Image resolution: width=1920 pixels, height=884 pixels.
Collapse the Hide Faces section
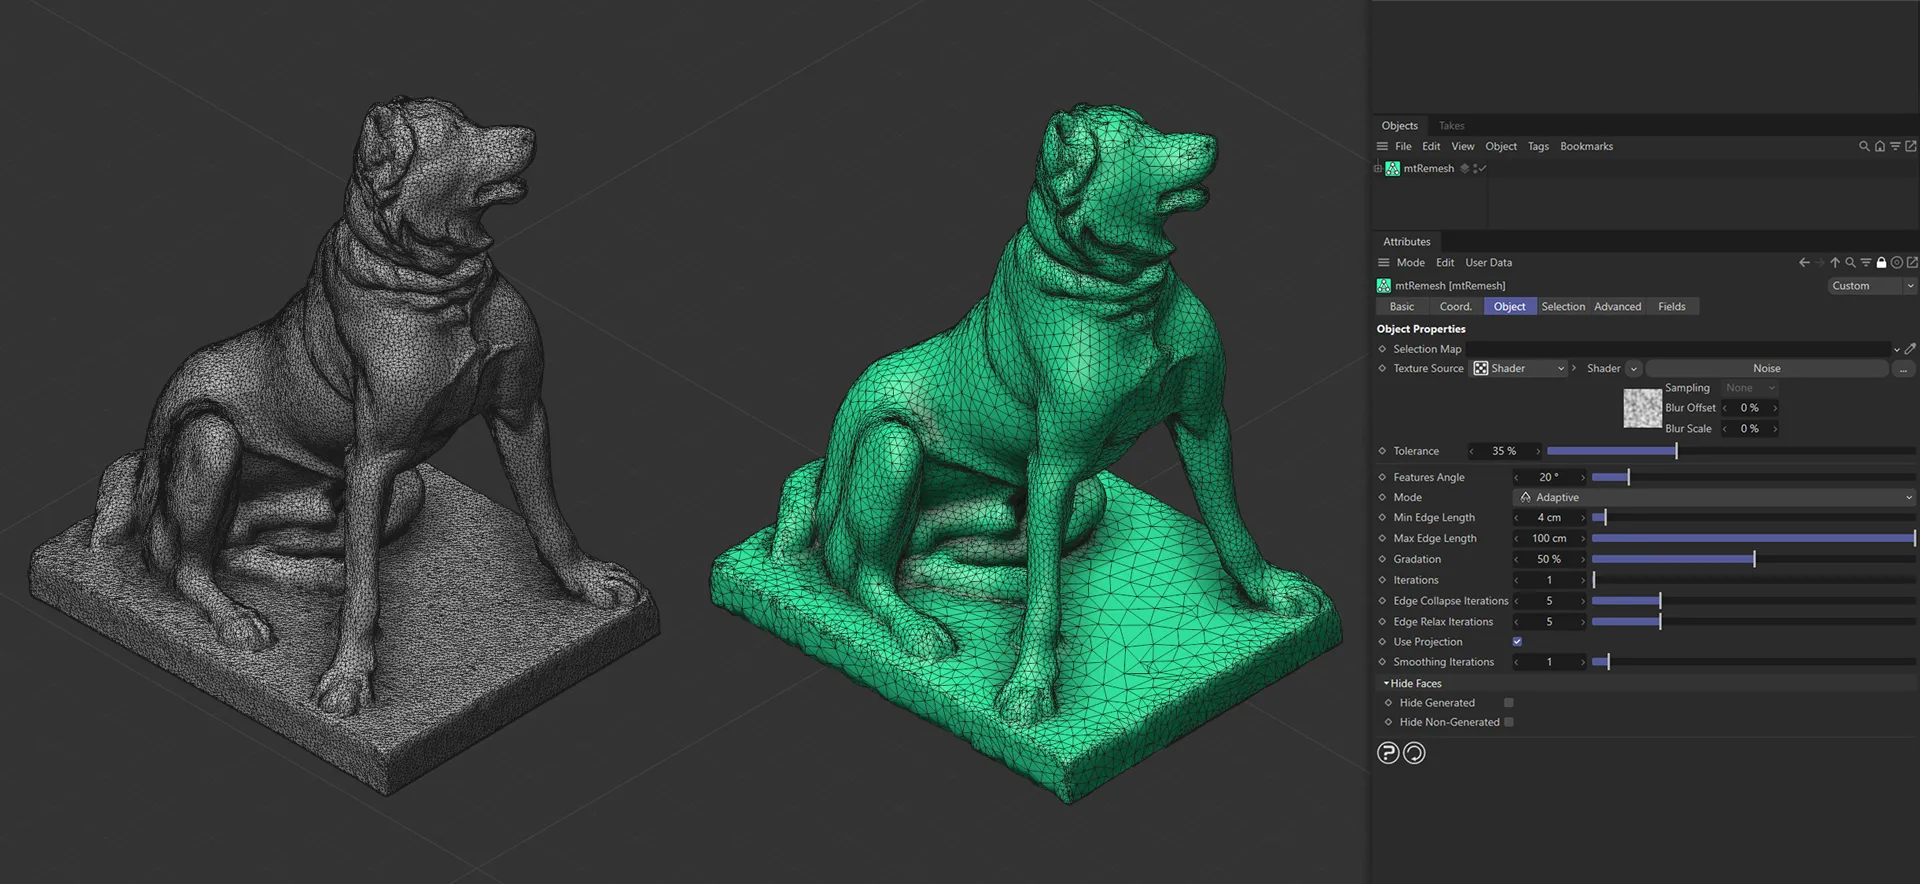click(x=1387, y=684)
